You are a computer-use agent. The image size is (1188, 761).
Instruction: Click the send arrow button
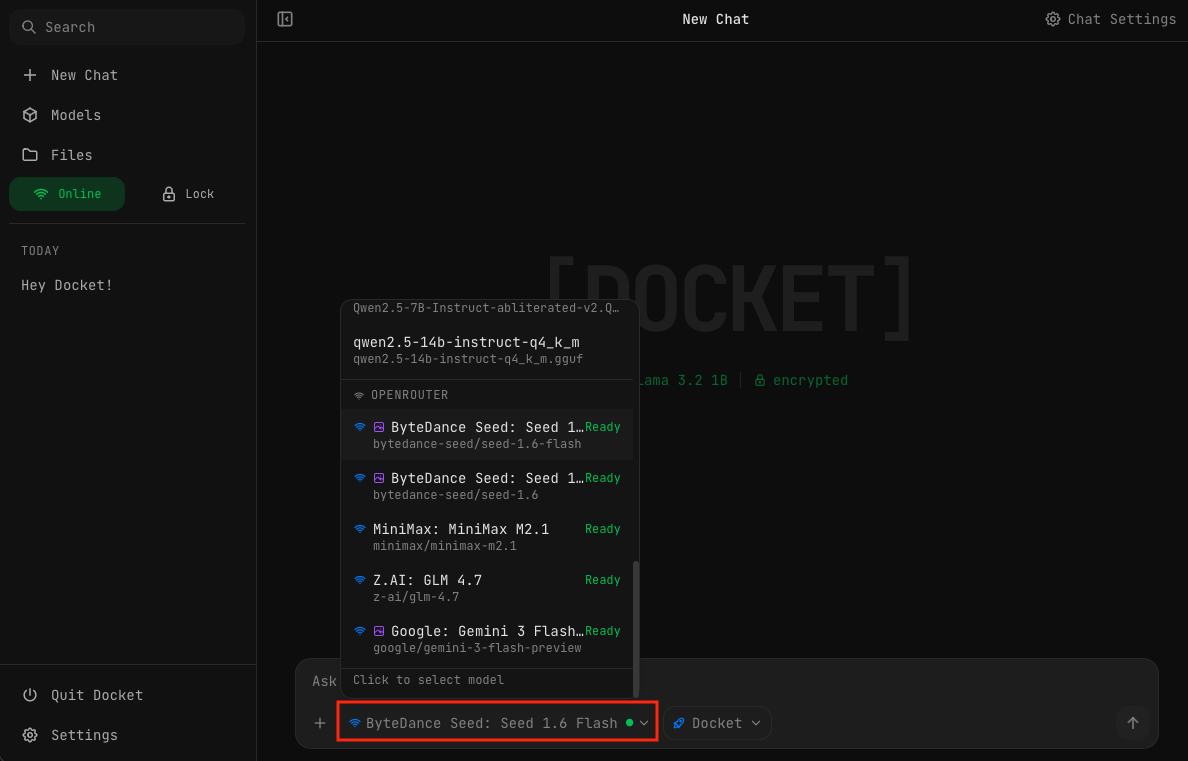click(x=1132, y=723)
